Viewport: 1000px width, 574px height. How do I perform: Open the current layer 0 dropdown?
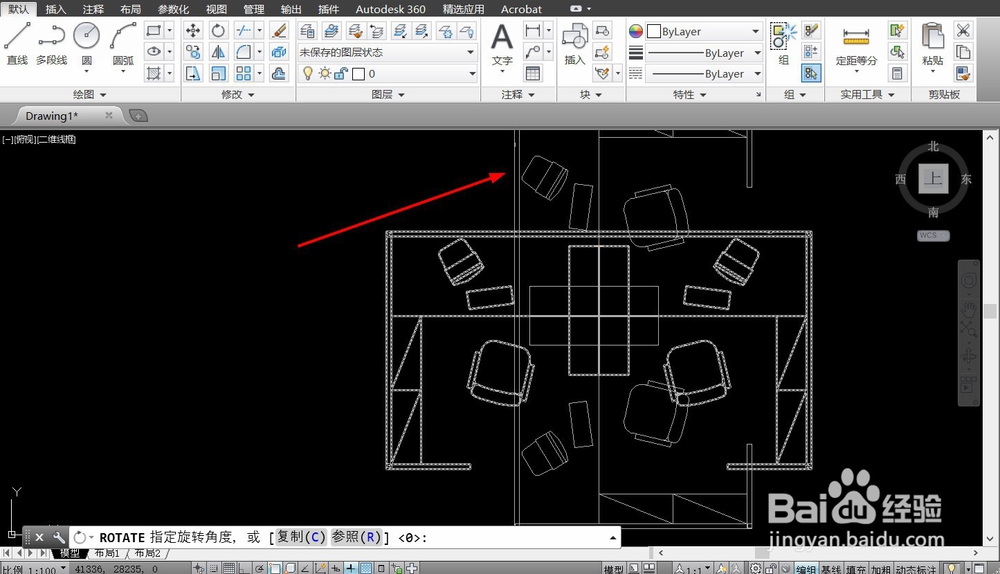point(388,73)
